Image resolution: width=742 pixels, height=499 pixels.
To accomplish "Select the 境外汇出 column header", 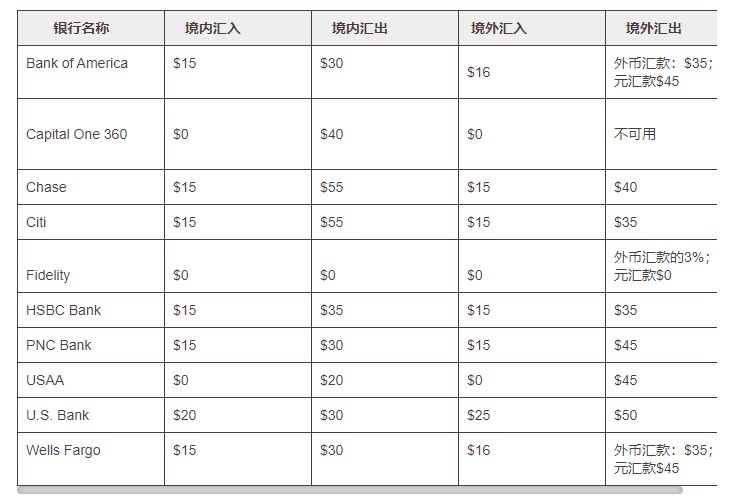I will [662, 28].
